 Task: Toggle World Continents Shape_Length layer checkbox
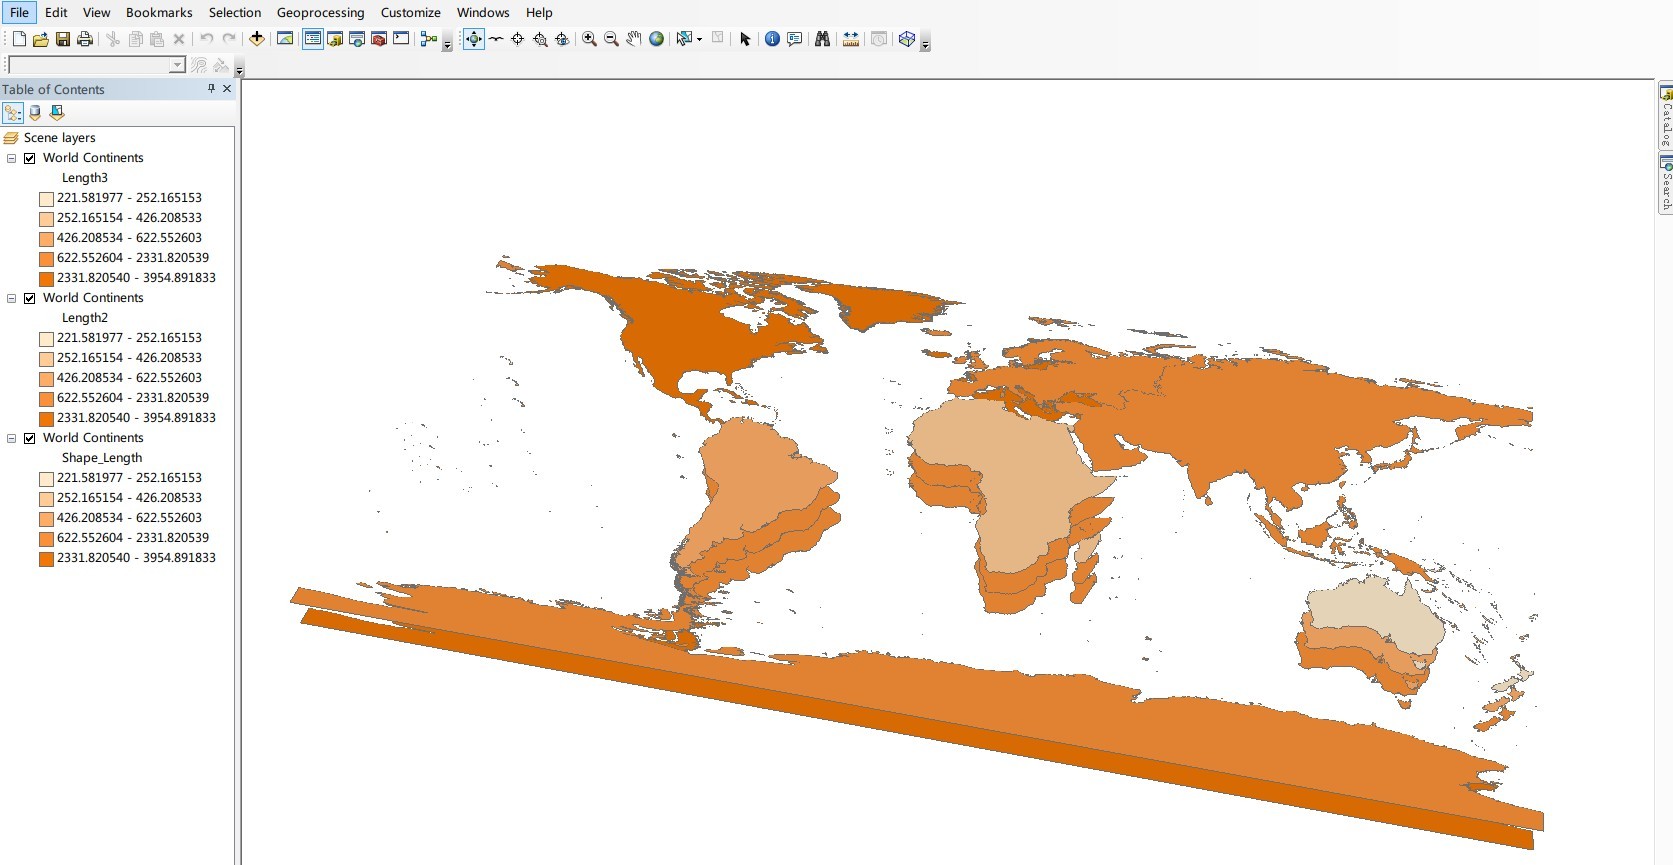[30, 438]
